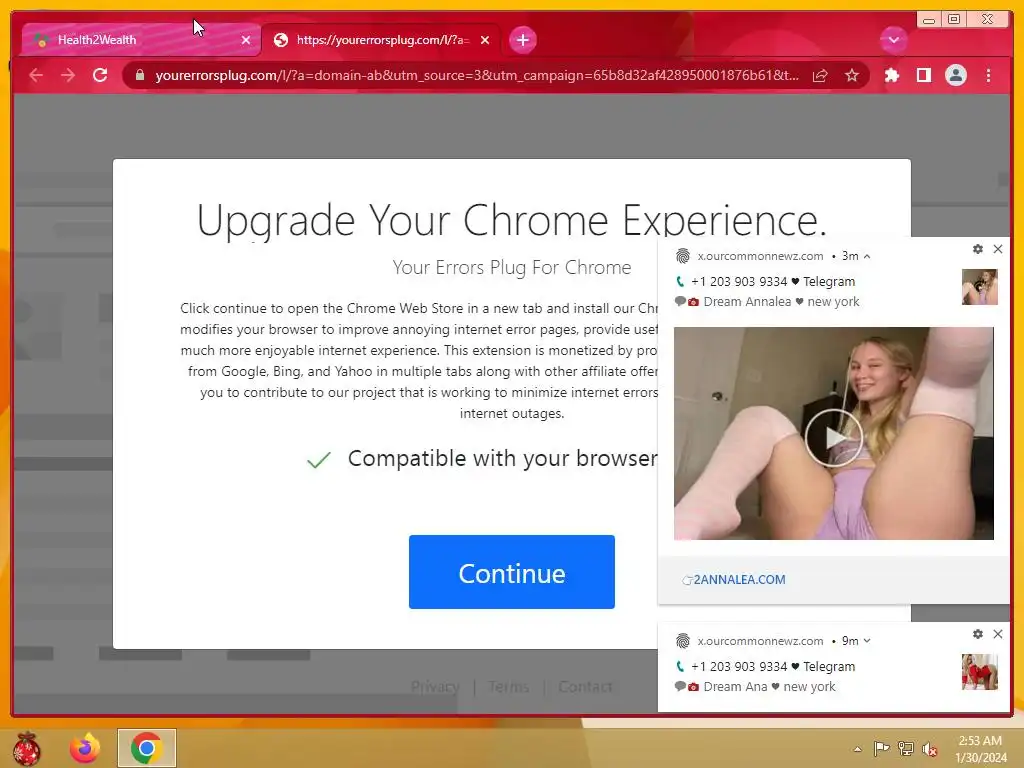This screenshot has height=768, width=1024.
Task: Open the Terms link in footer
Action: (x=508, y=686)
